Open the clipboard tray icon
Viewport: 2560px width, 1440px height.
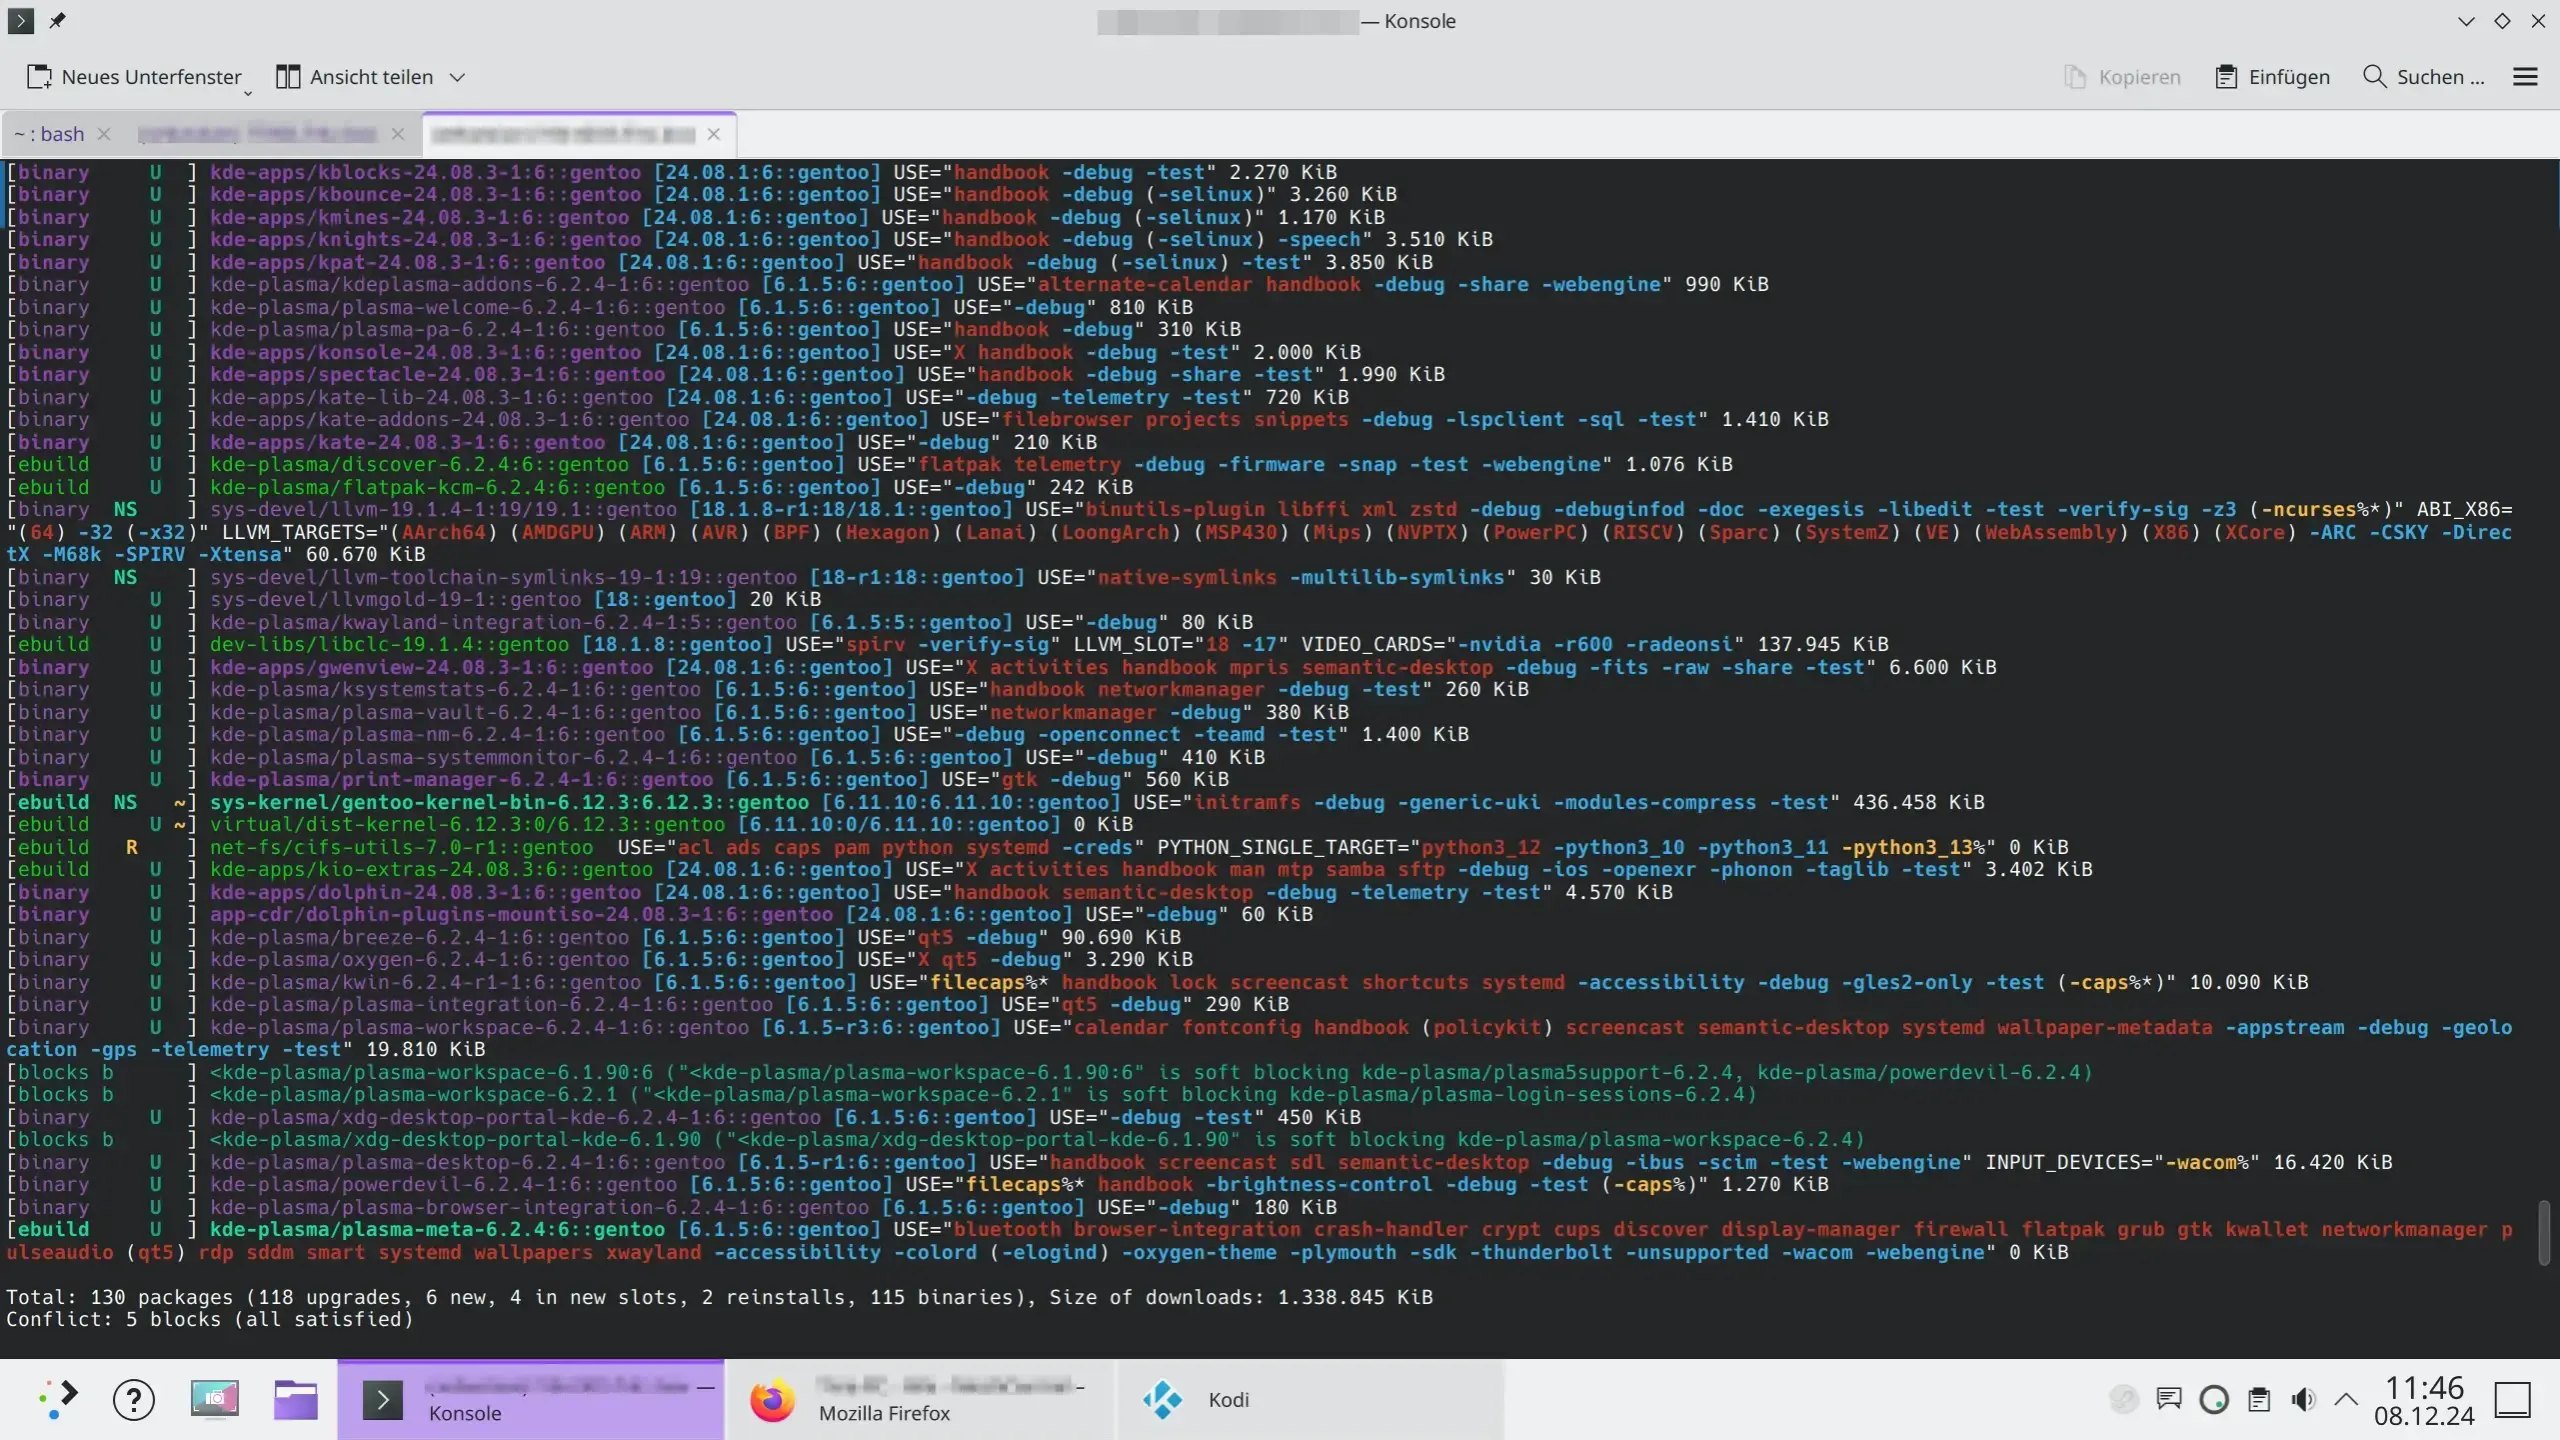(x=2259, y=1399)
